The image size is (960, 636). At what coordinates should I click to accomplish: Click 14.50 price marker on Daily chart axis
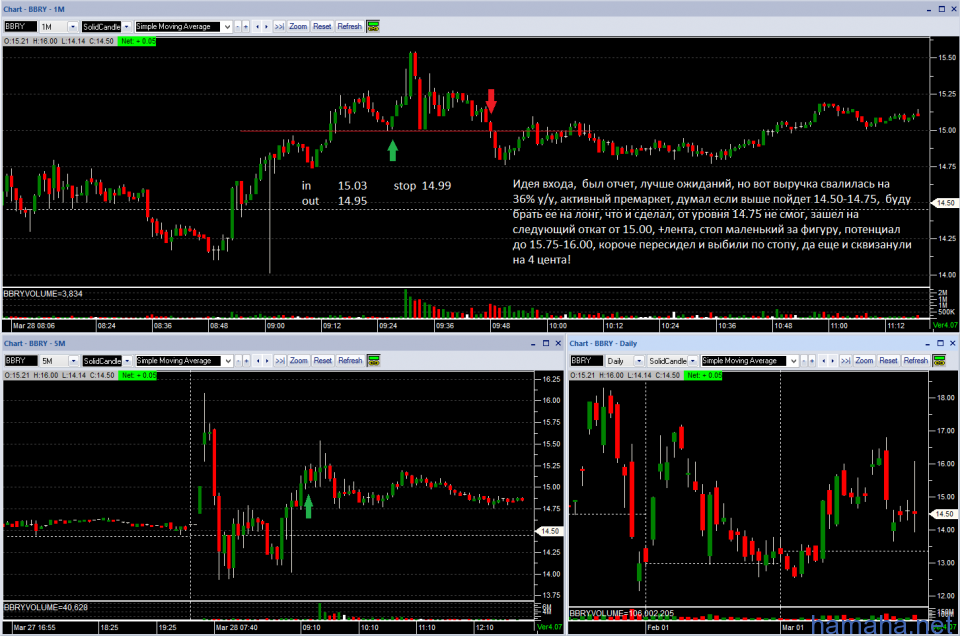click(x=944, y=514)
